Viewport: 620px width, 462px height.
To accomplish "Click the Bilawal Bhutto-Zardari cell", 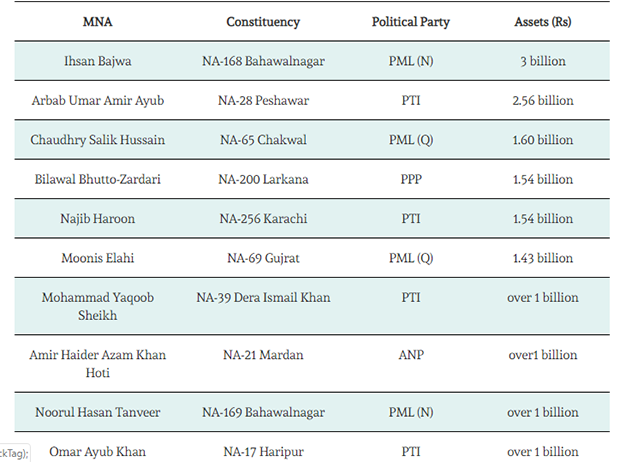I will tap(97, 179).
